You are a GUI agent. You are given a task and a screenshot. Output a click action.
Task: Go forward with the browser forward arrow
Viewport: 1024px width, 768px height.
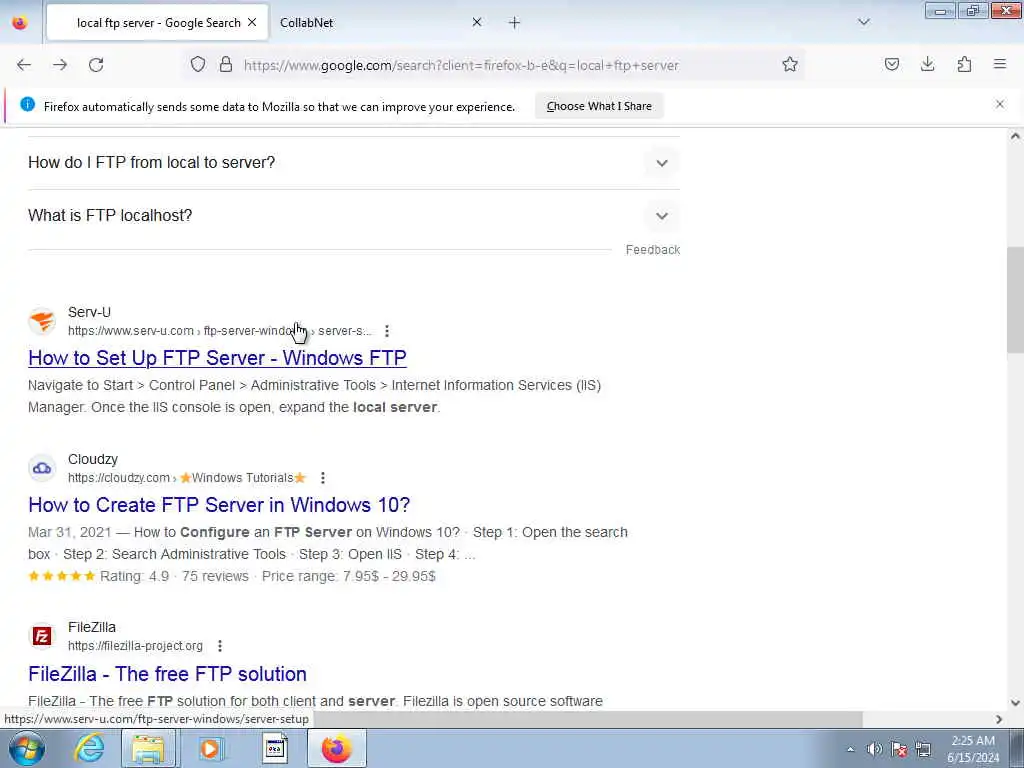click(x=60, y=65)
